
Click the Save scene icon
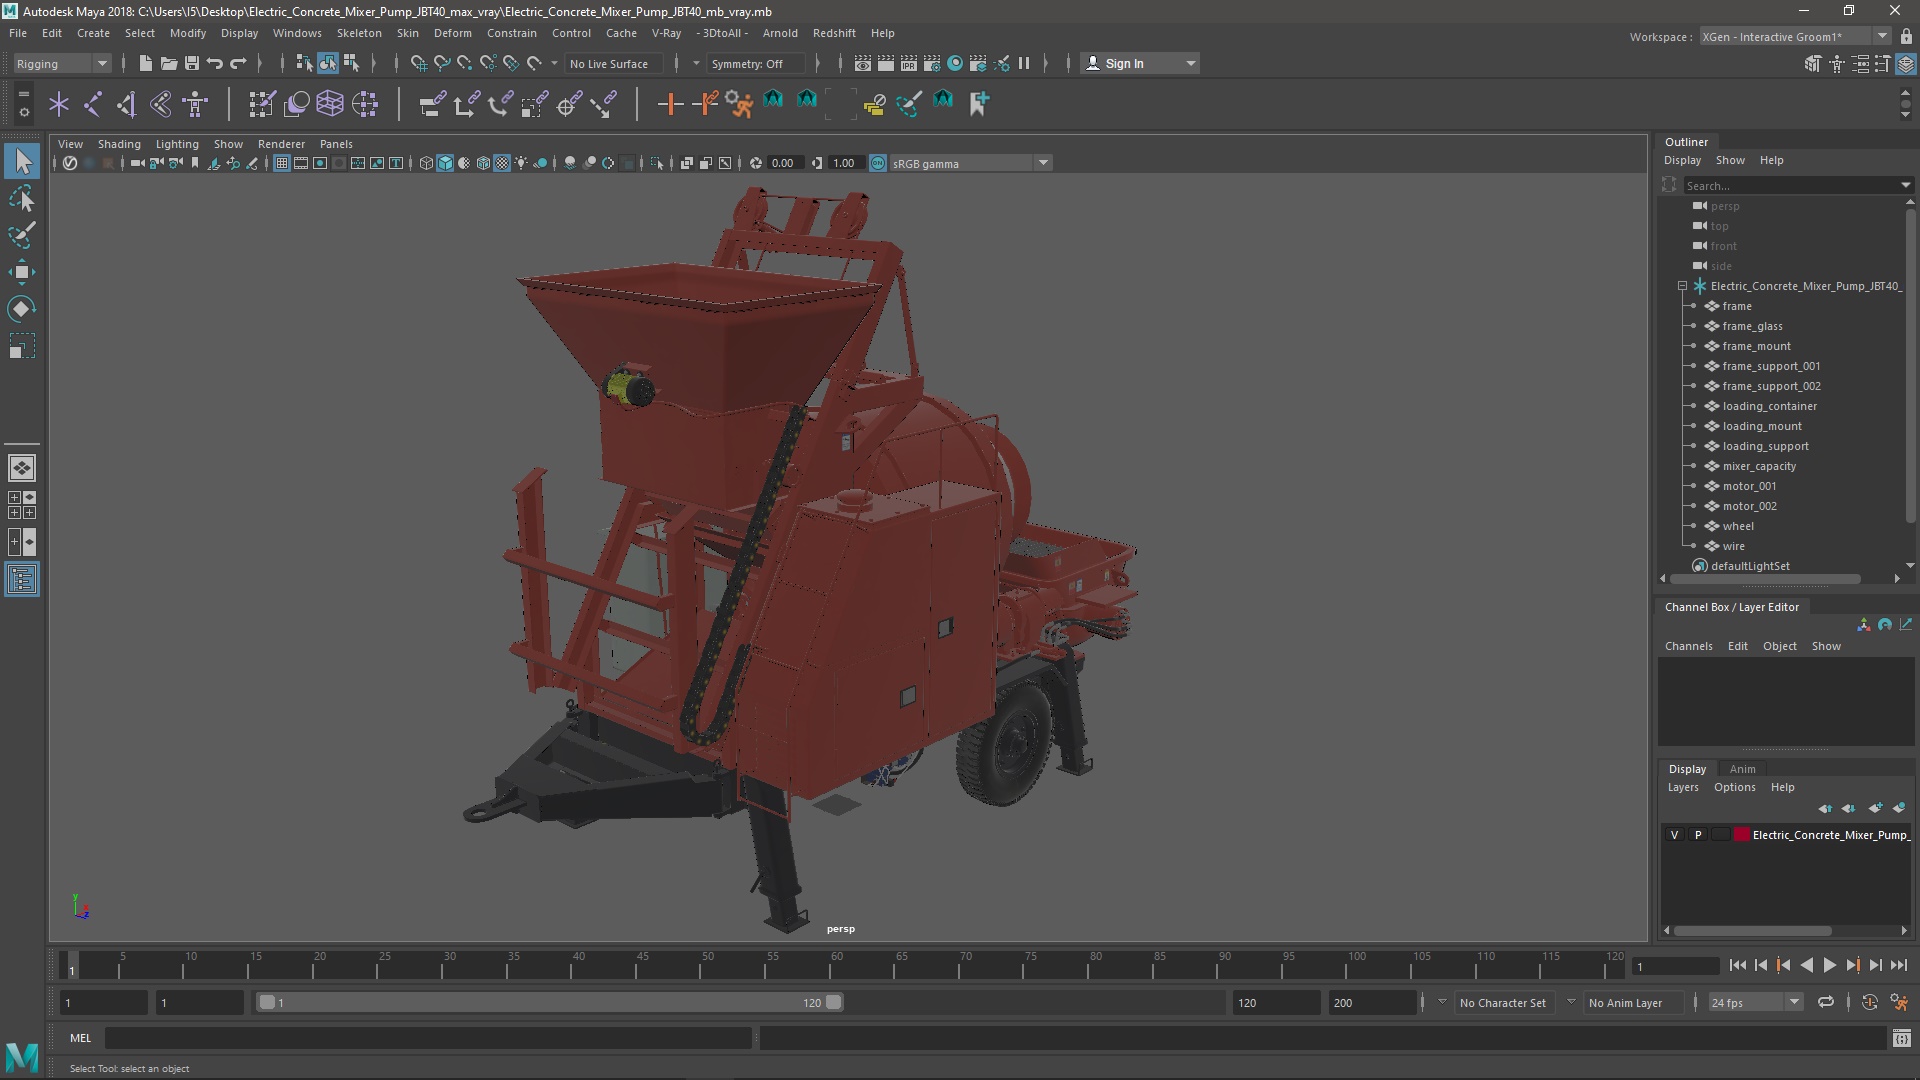(191, 63)
